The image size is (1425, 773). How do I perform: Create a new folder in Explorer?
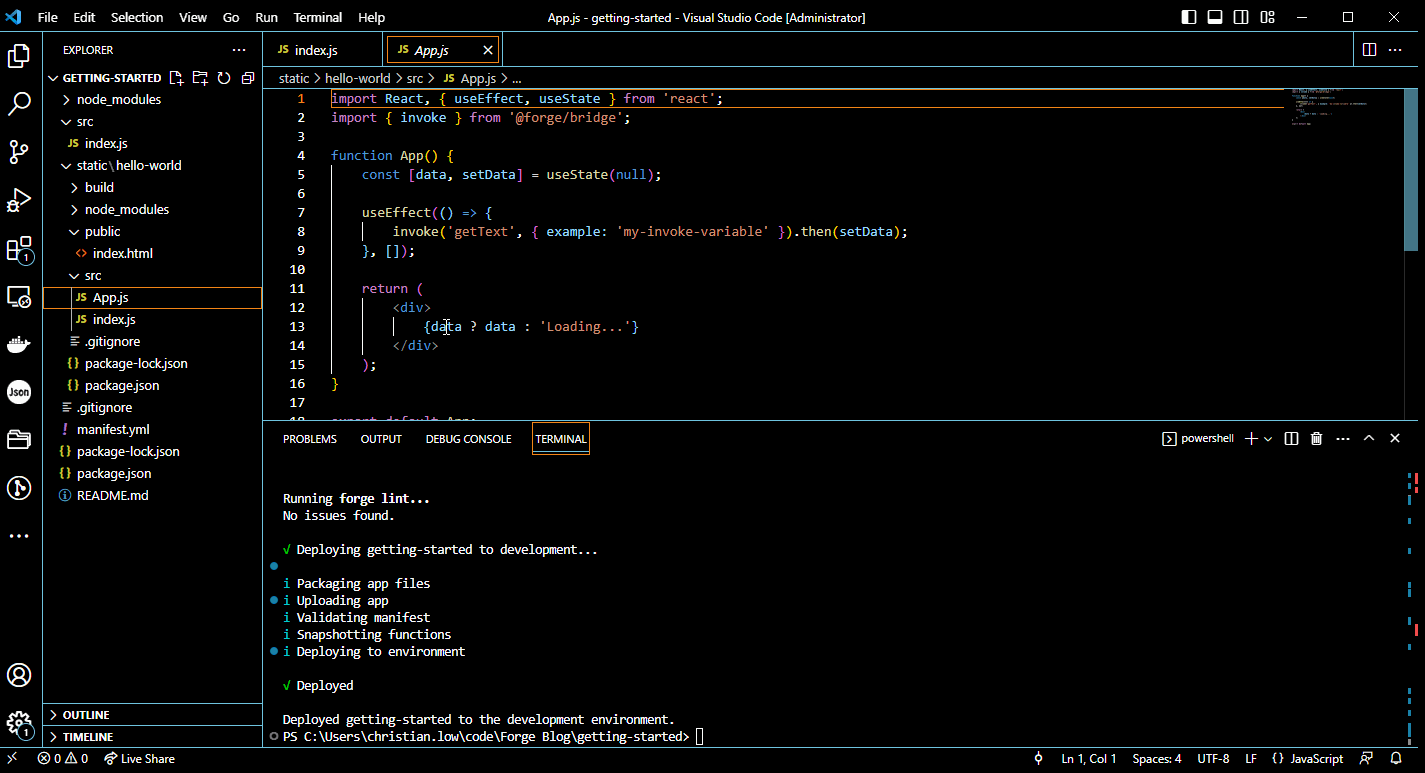tap(200, 78)
